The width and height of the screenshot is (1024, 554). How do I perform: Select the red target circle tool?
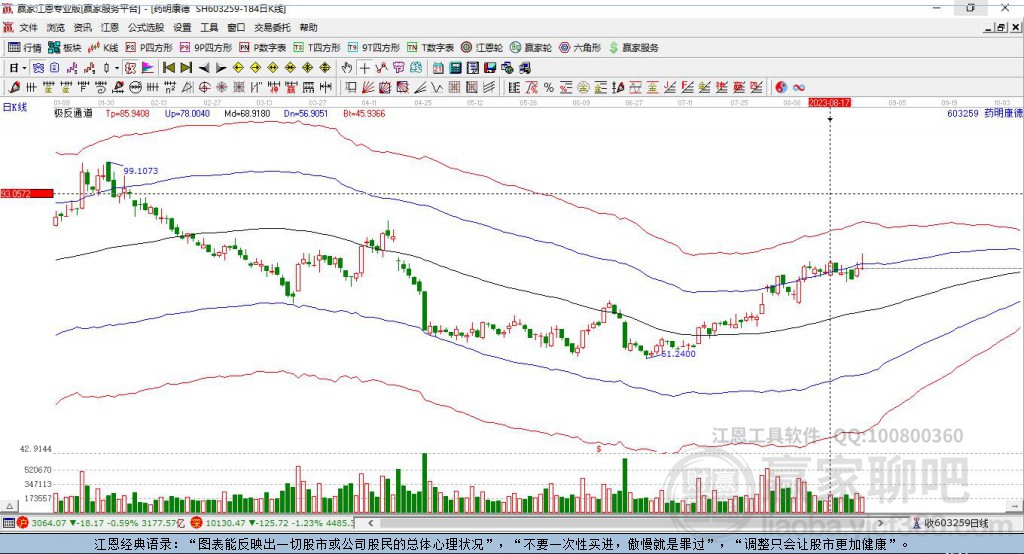tap(204, 88)
